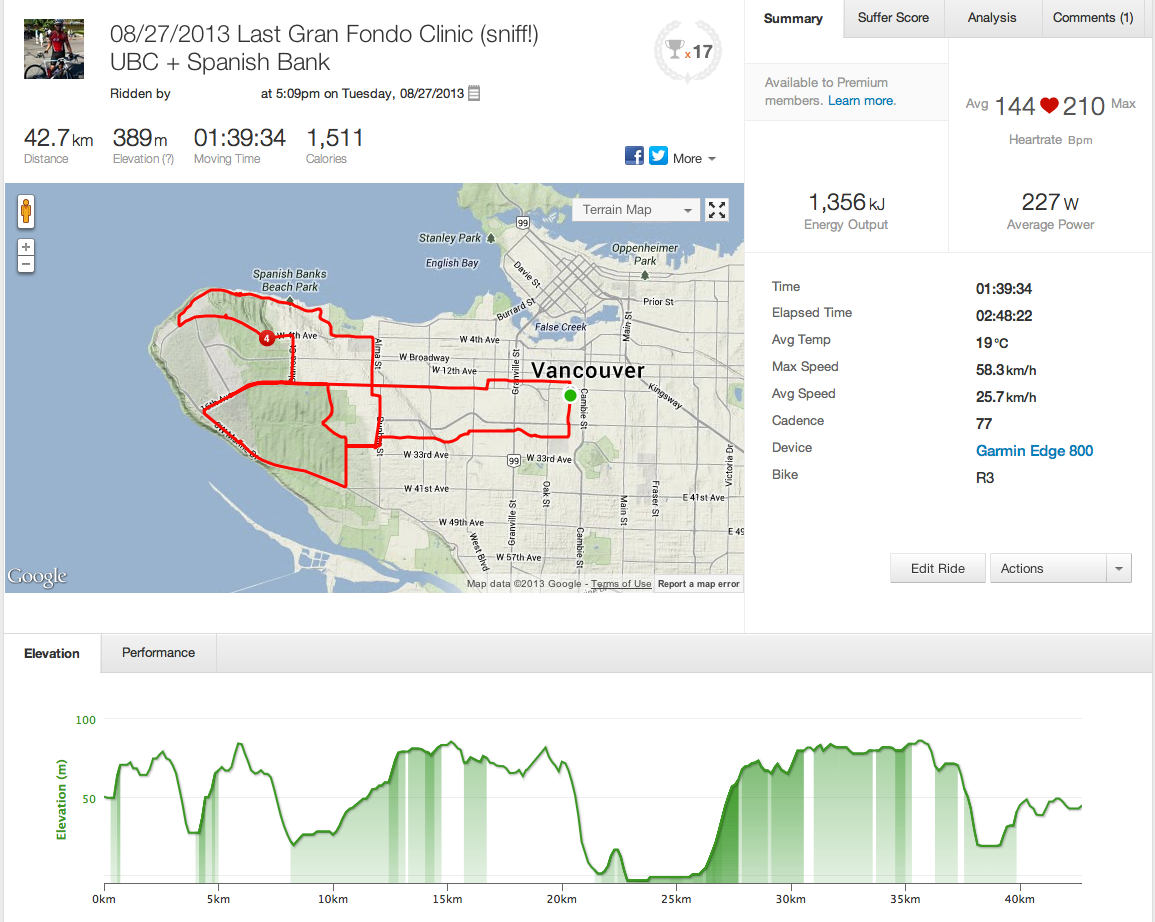1155x922 pixels.
Task: Open the Garmin Edge 800 device link
Action: click(1034, 450)
